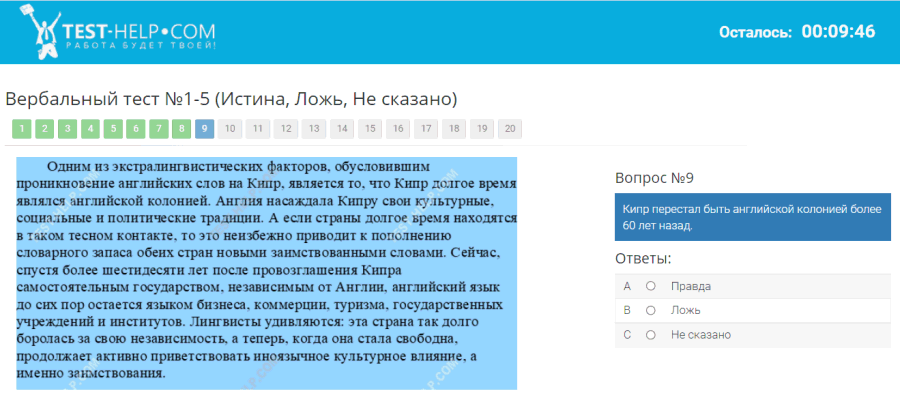
Task: Click the question statement about Кипр colony
Action: (x=752, y=217)
